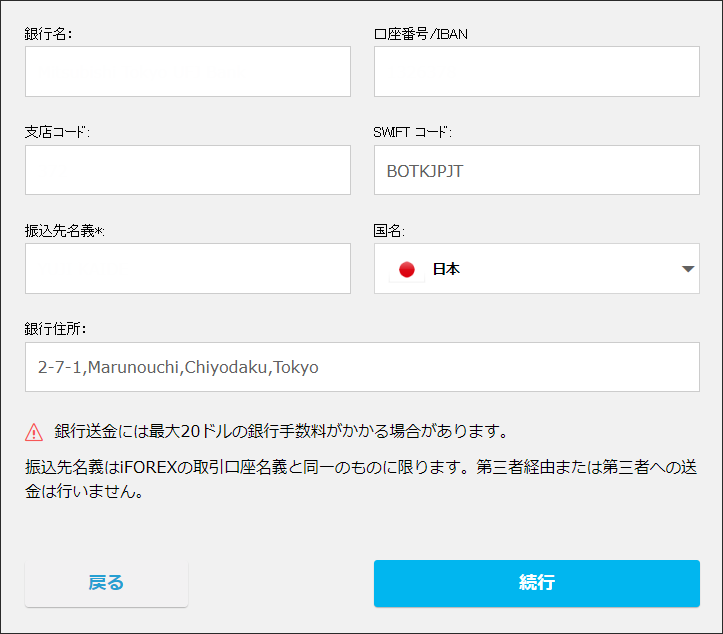Click the 20ドル bank fee warning text
The image size is (723, 634).
(x=282, y=432)
